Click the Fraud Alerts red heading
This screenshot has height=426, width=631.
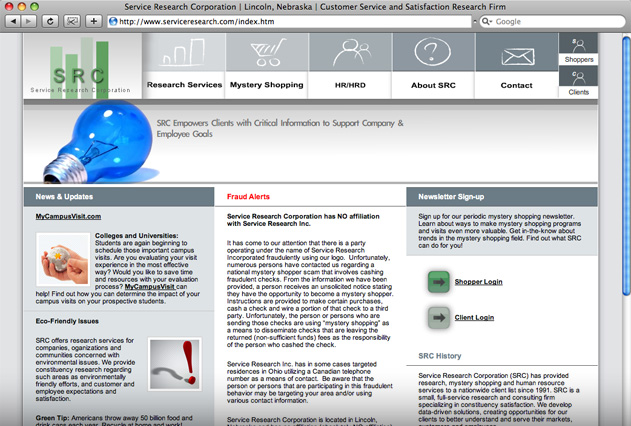(248, 197)
